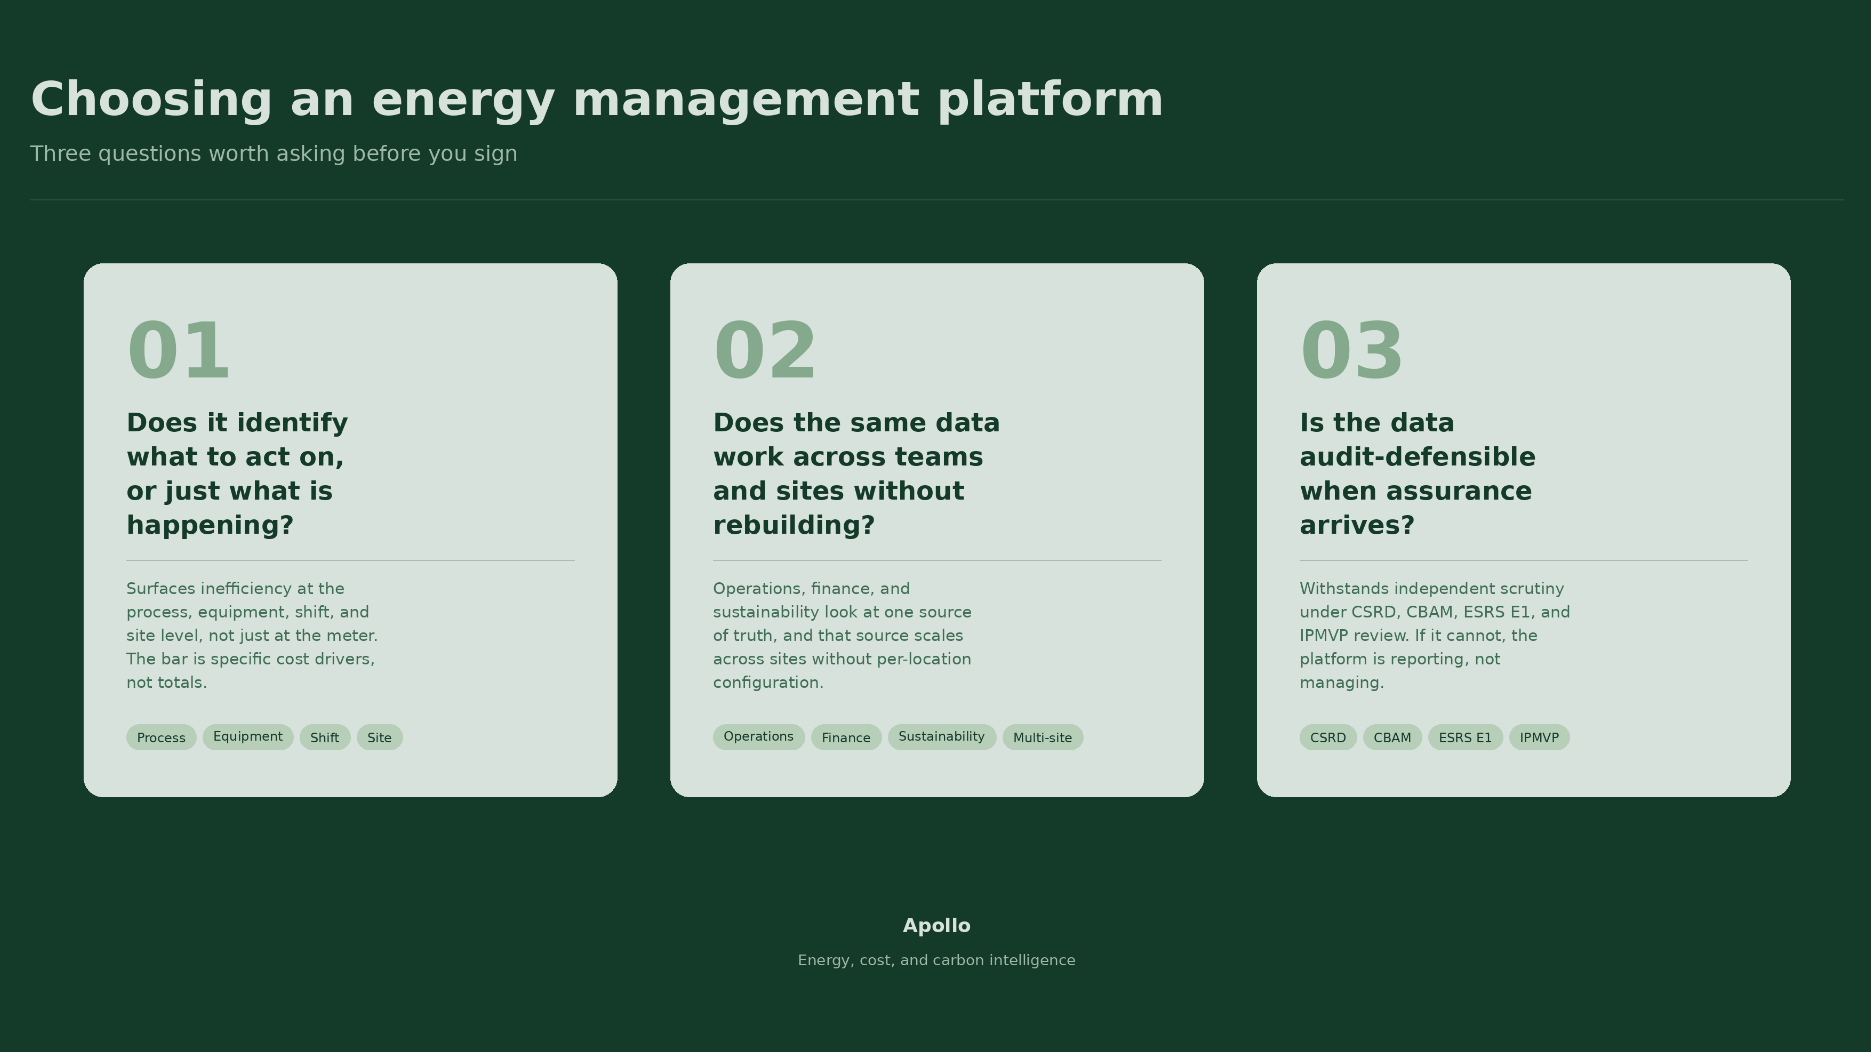Click the 'Apollo' brand name
This screenshot has width=1871, height=1052.
[937, 926]
